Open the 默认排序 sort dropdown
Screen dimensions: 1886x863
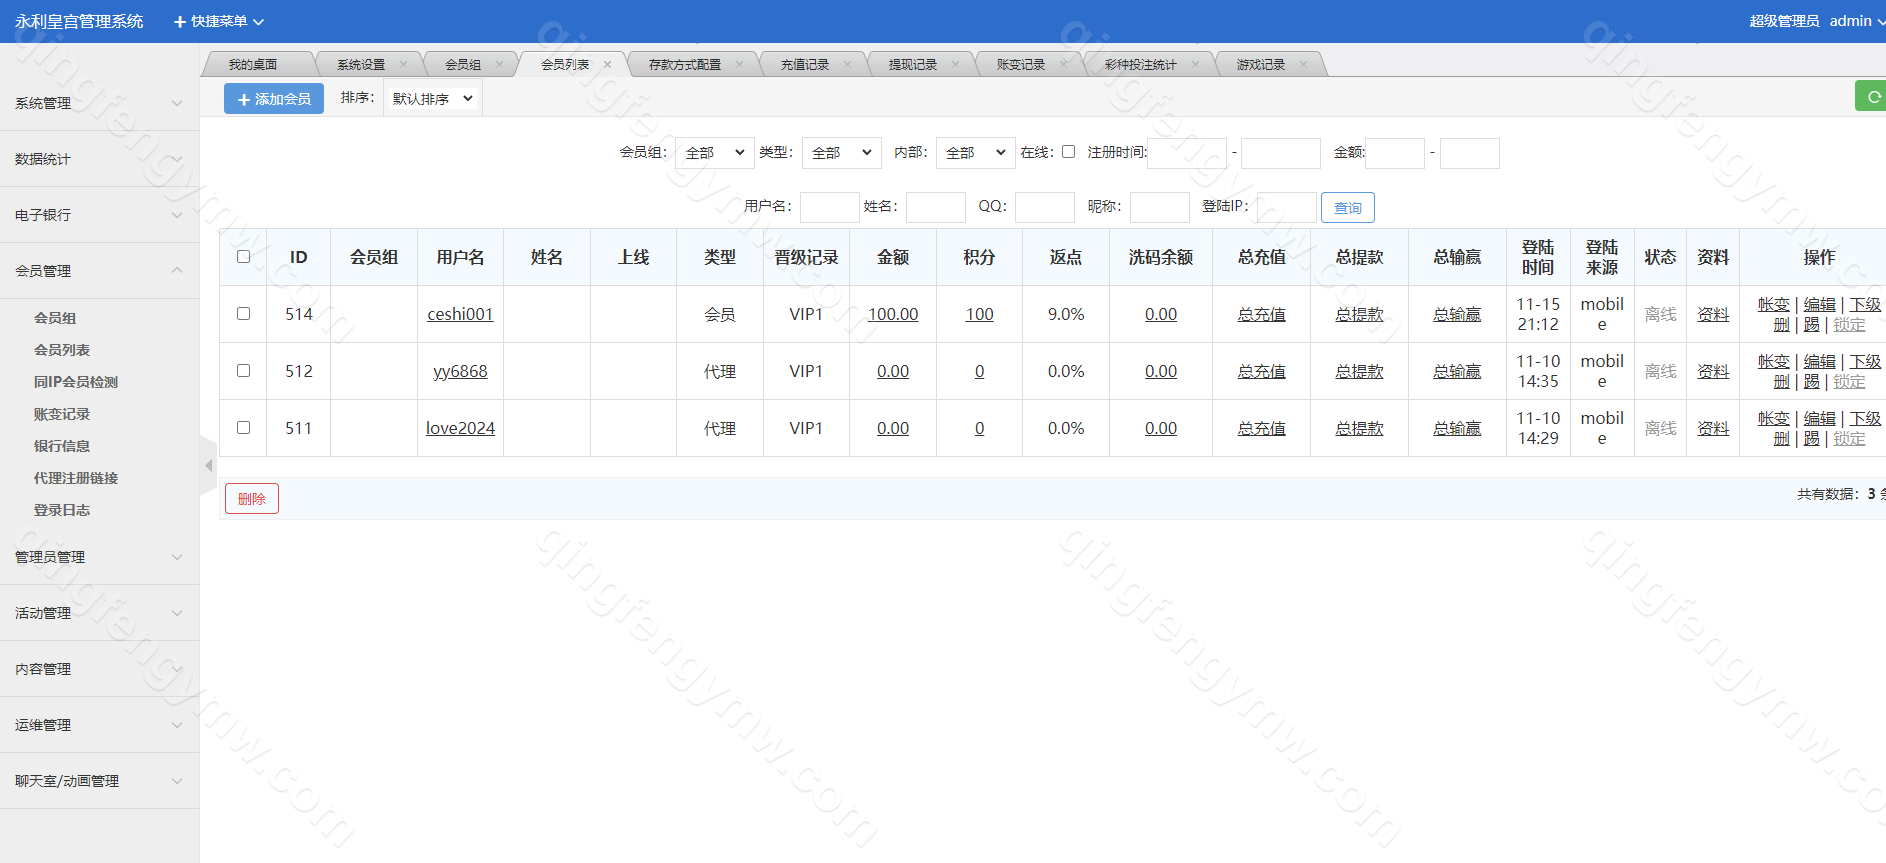pyautogui.click(x=432, y=99)
